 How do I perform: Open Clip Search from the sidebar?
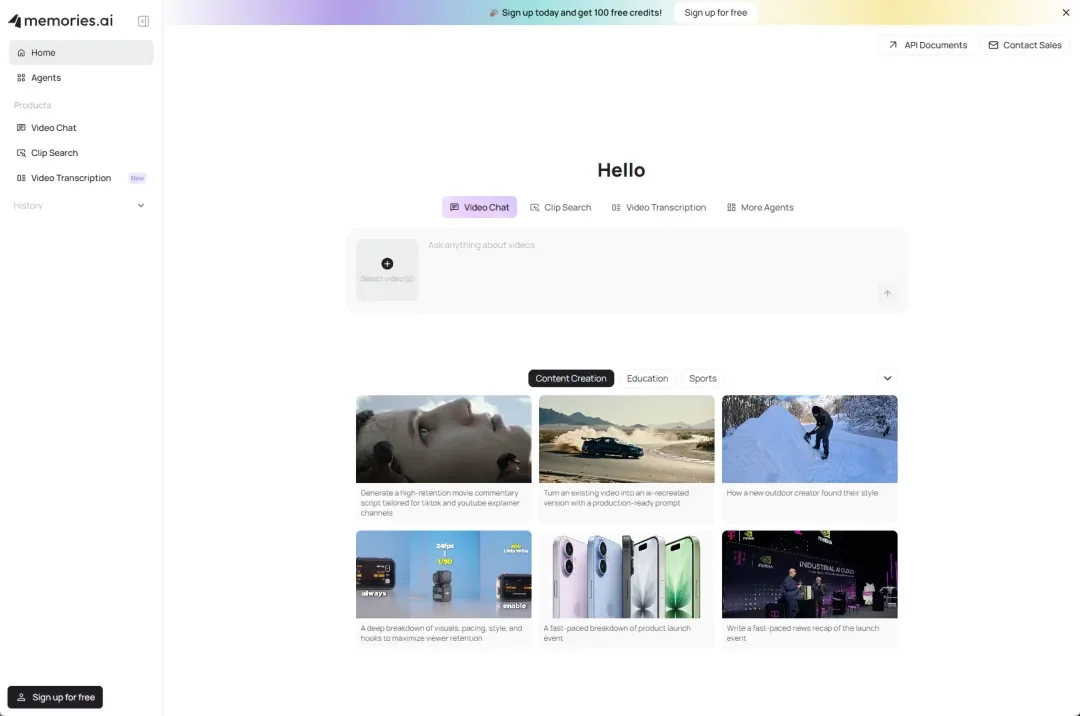21,152
